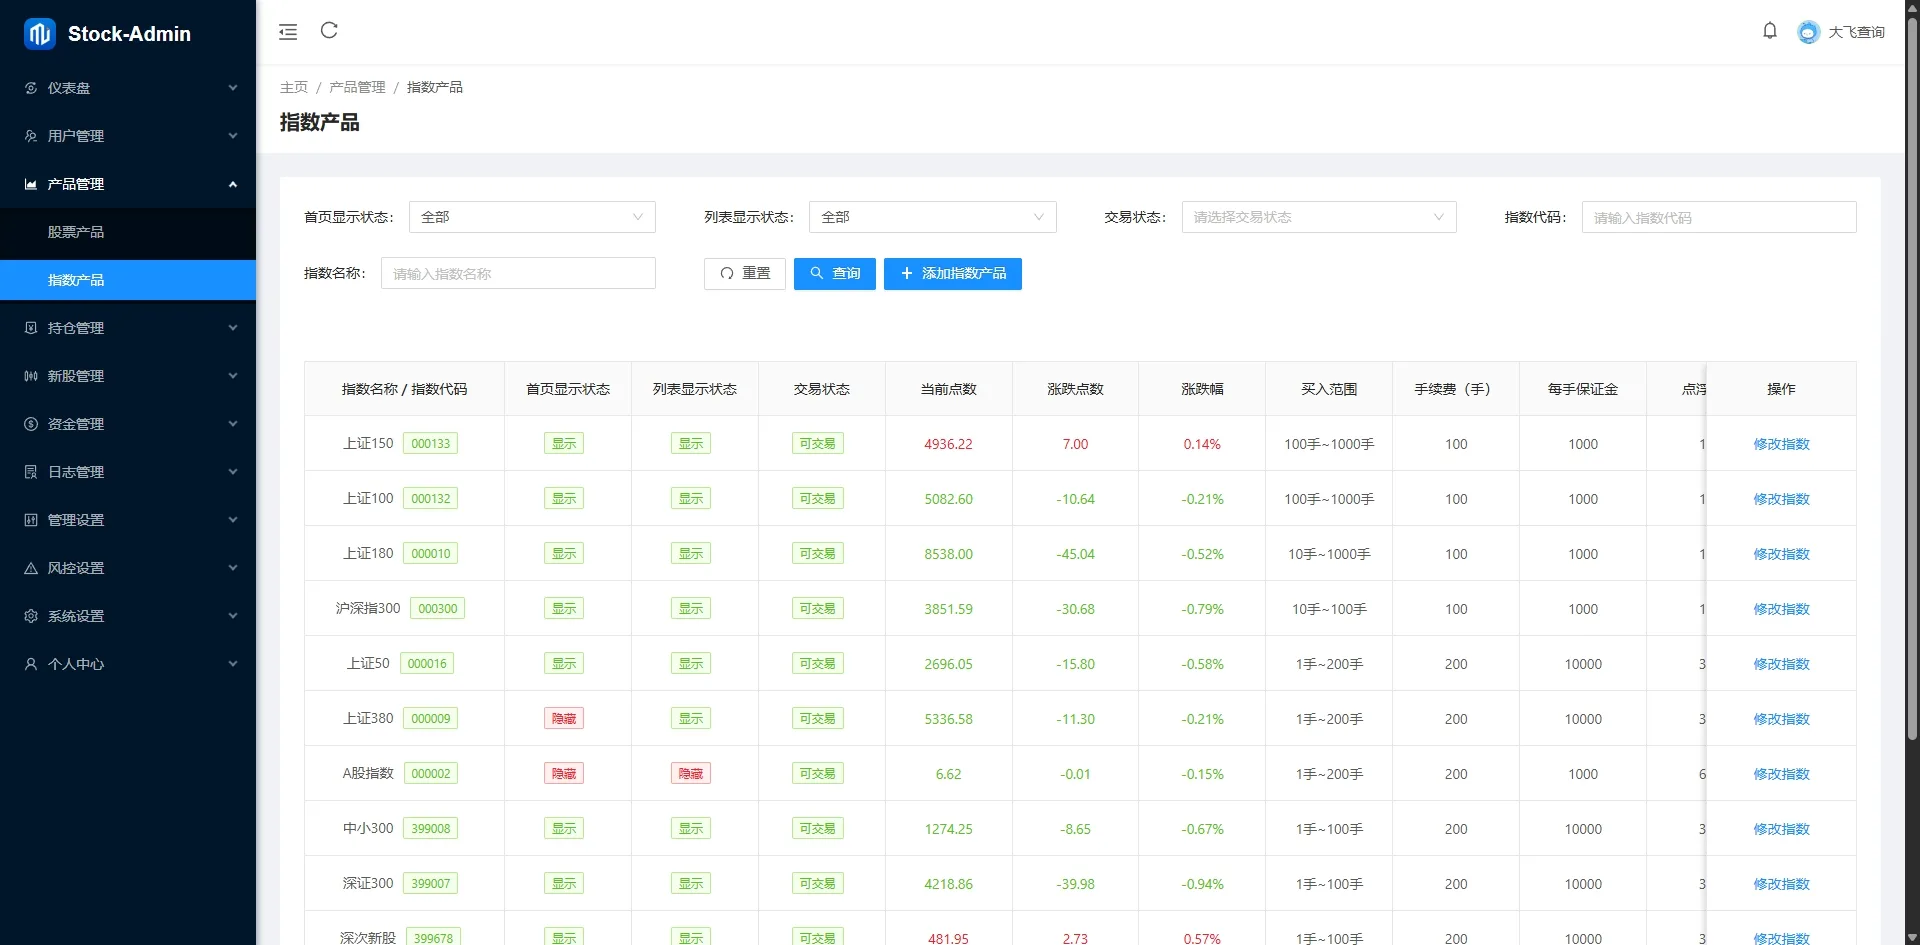1920x945 pixels.
Task: Click 修改指数 for 上证100
Action: point(1781,499)
